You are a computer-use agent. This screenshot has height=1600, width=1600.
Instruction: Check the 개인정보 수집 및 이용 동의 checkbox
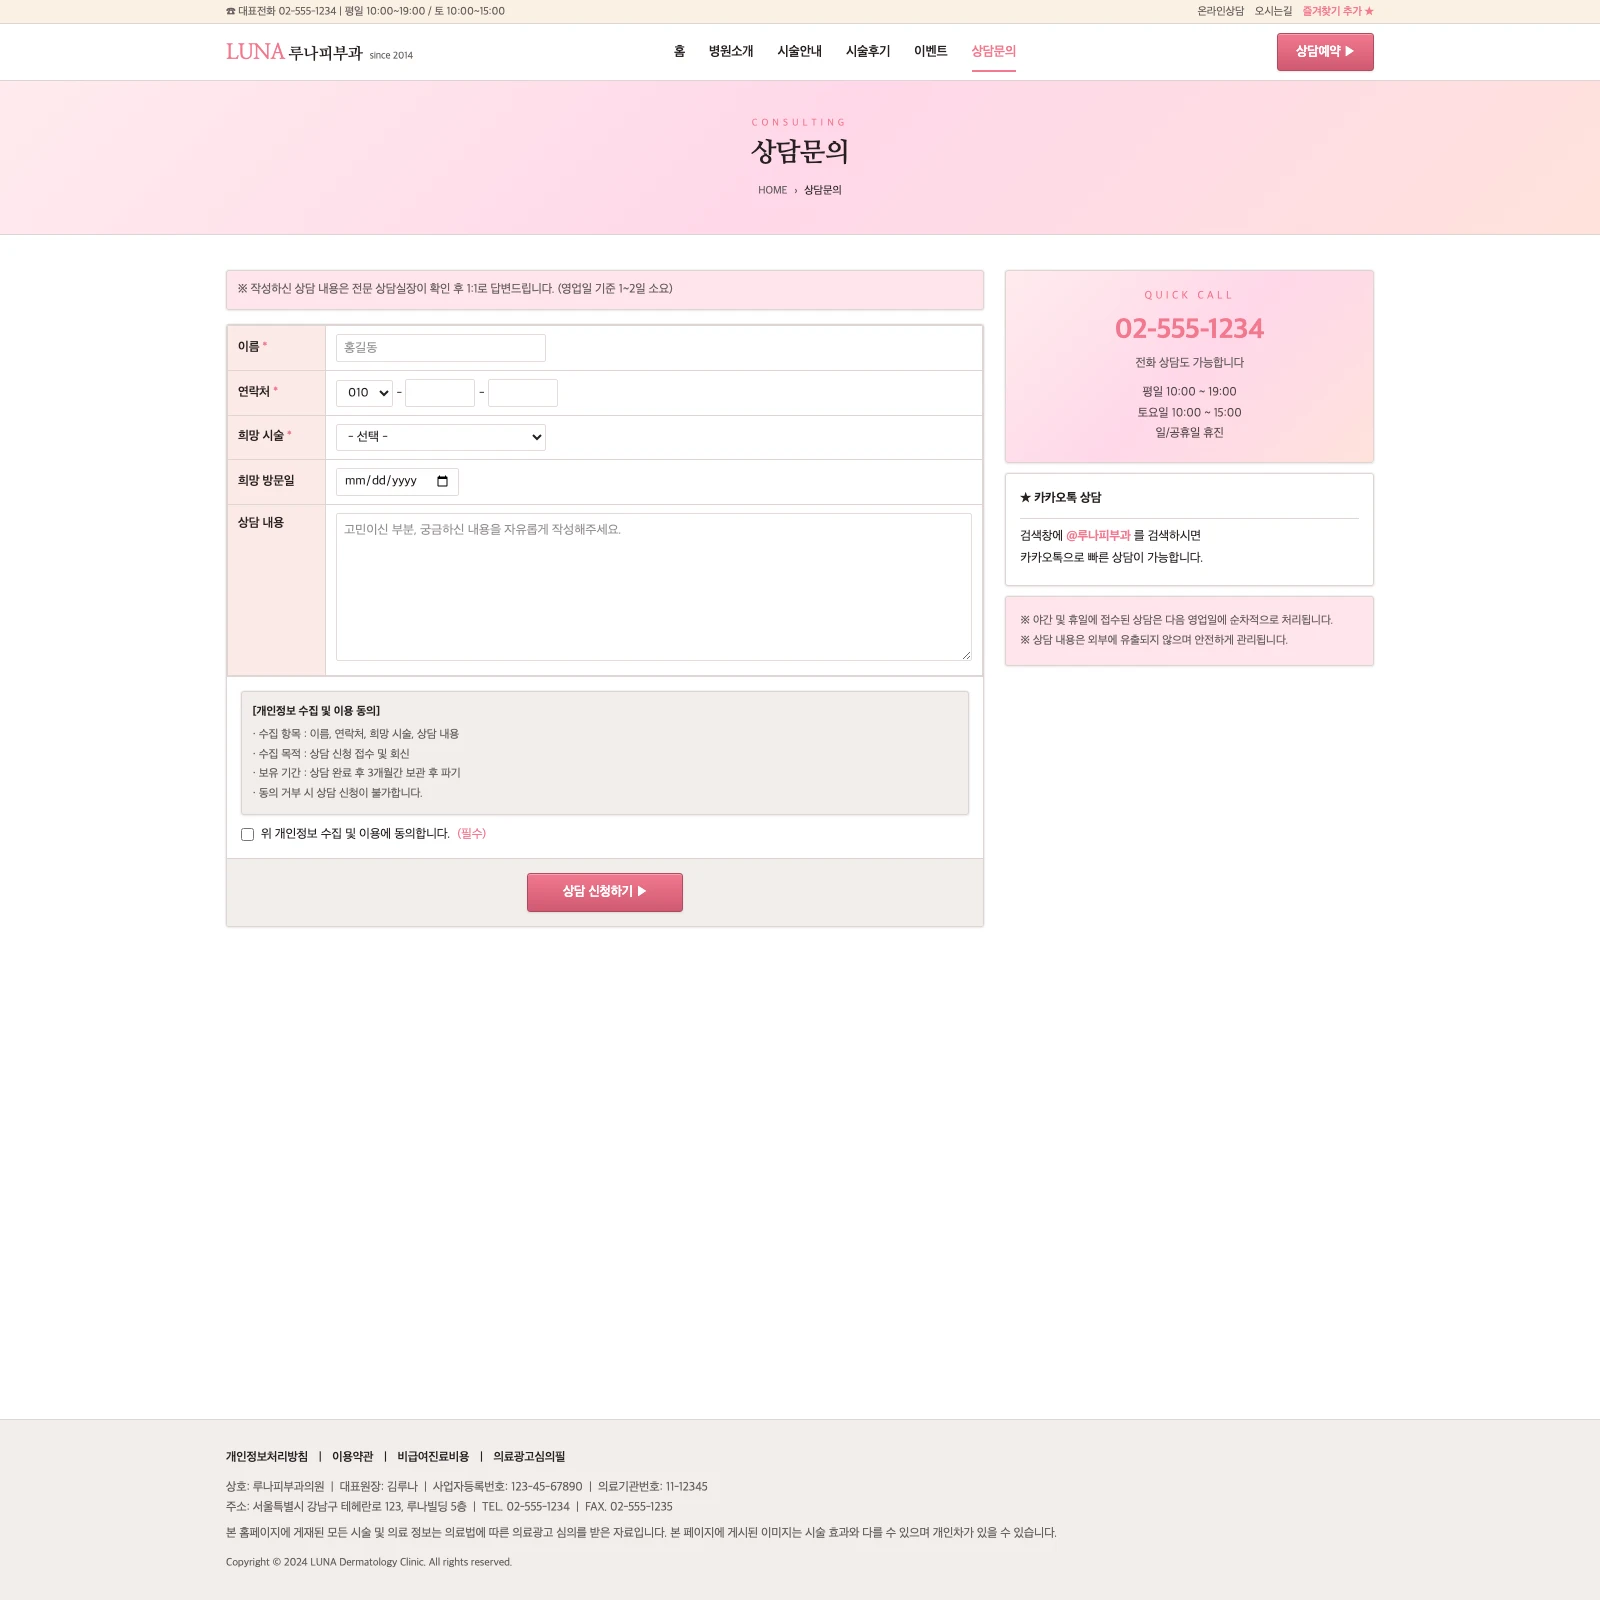click(x=247, y=834)
